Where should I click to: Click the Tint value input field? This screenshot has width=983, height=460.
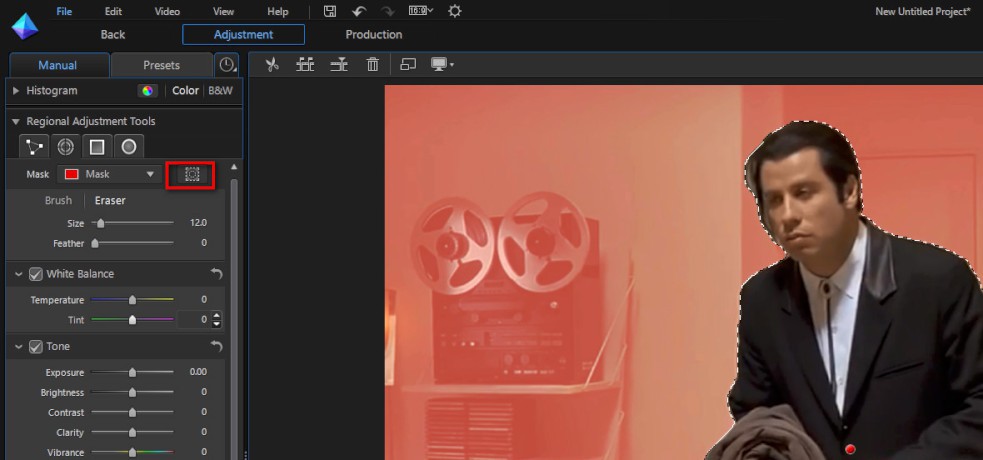coord(194,320)
